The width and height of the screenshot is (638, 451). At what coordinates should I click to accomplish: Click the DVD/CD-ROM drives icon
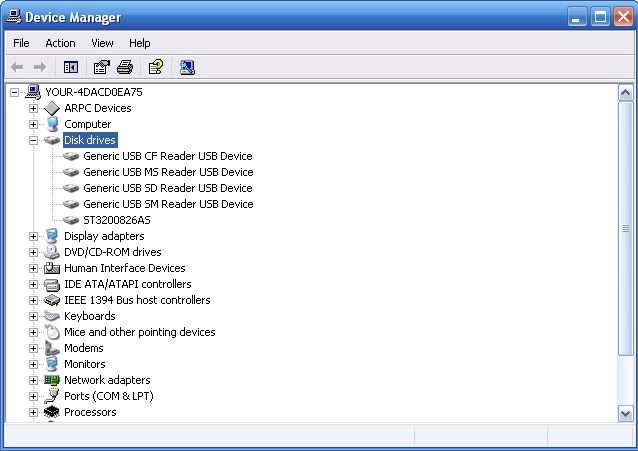52,252
